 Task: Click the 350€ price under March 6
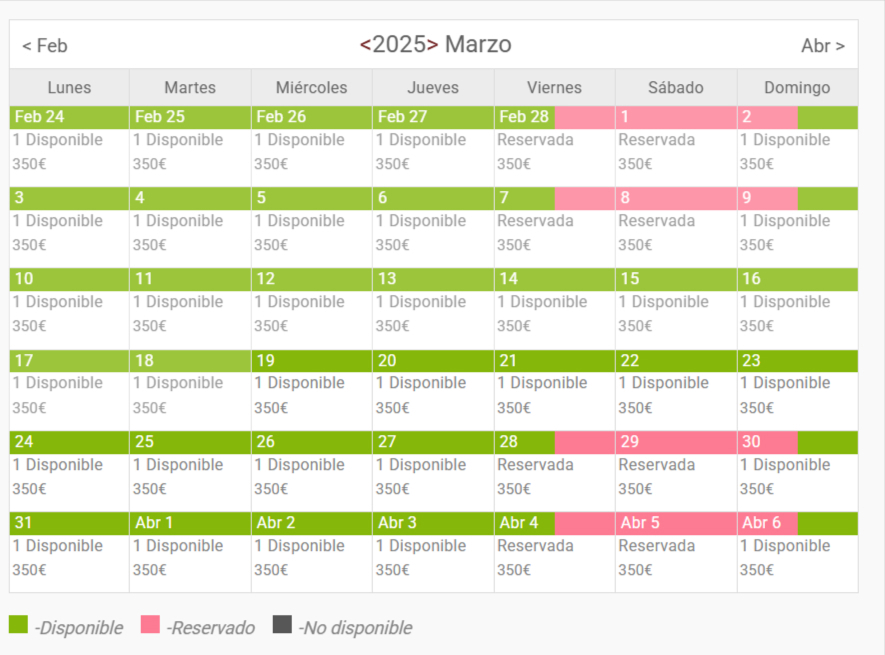point(392,245)
